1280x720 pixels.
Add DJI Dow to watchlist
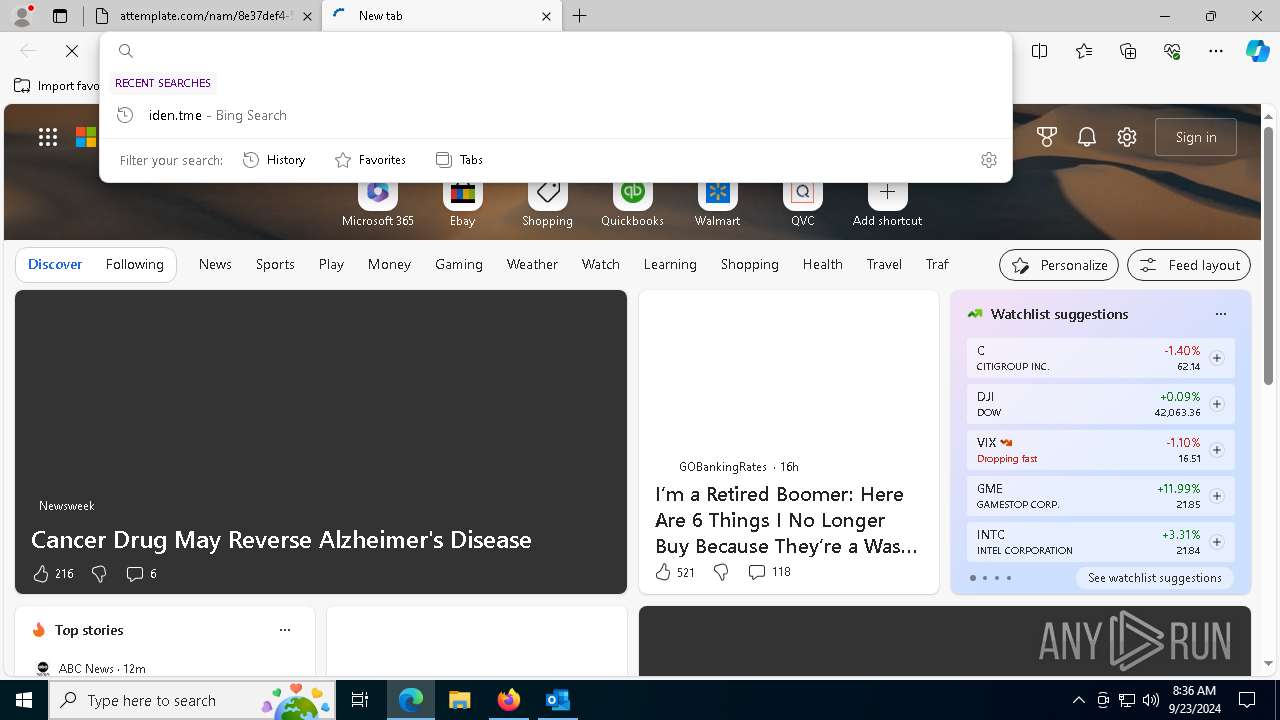point(1217,404)
